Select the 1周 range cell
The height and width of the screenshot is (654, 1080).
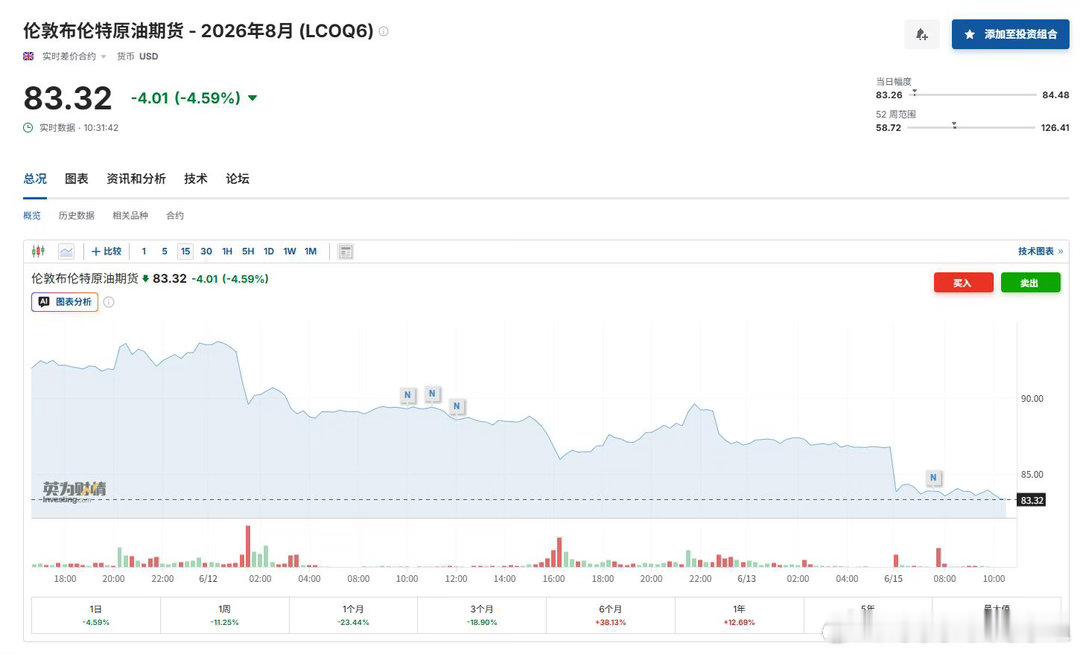(225, 615)
